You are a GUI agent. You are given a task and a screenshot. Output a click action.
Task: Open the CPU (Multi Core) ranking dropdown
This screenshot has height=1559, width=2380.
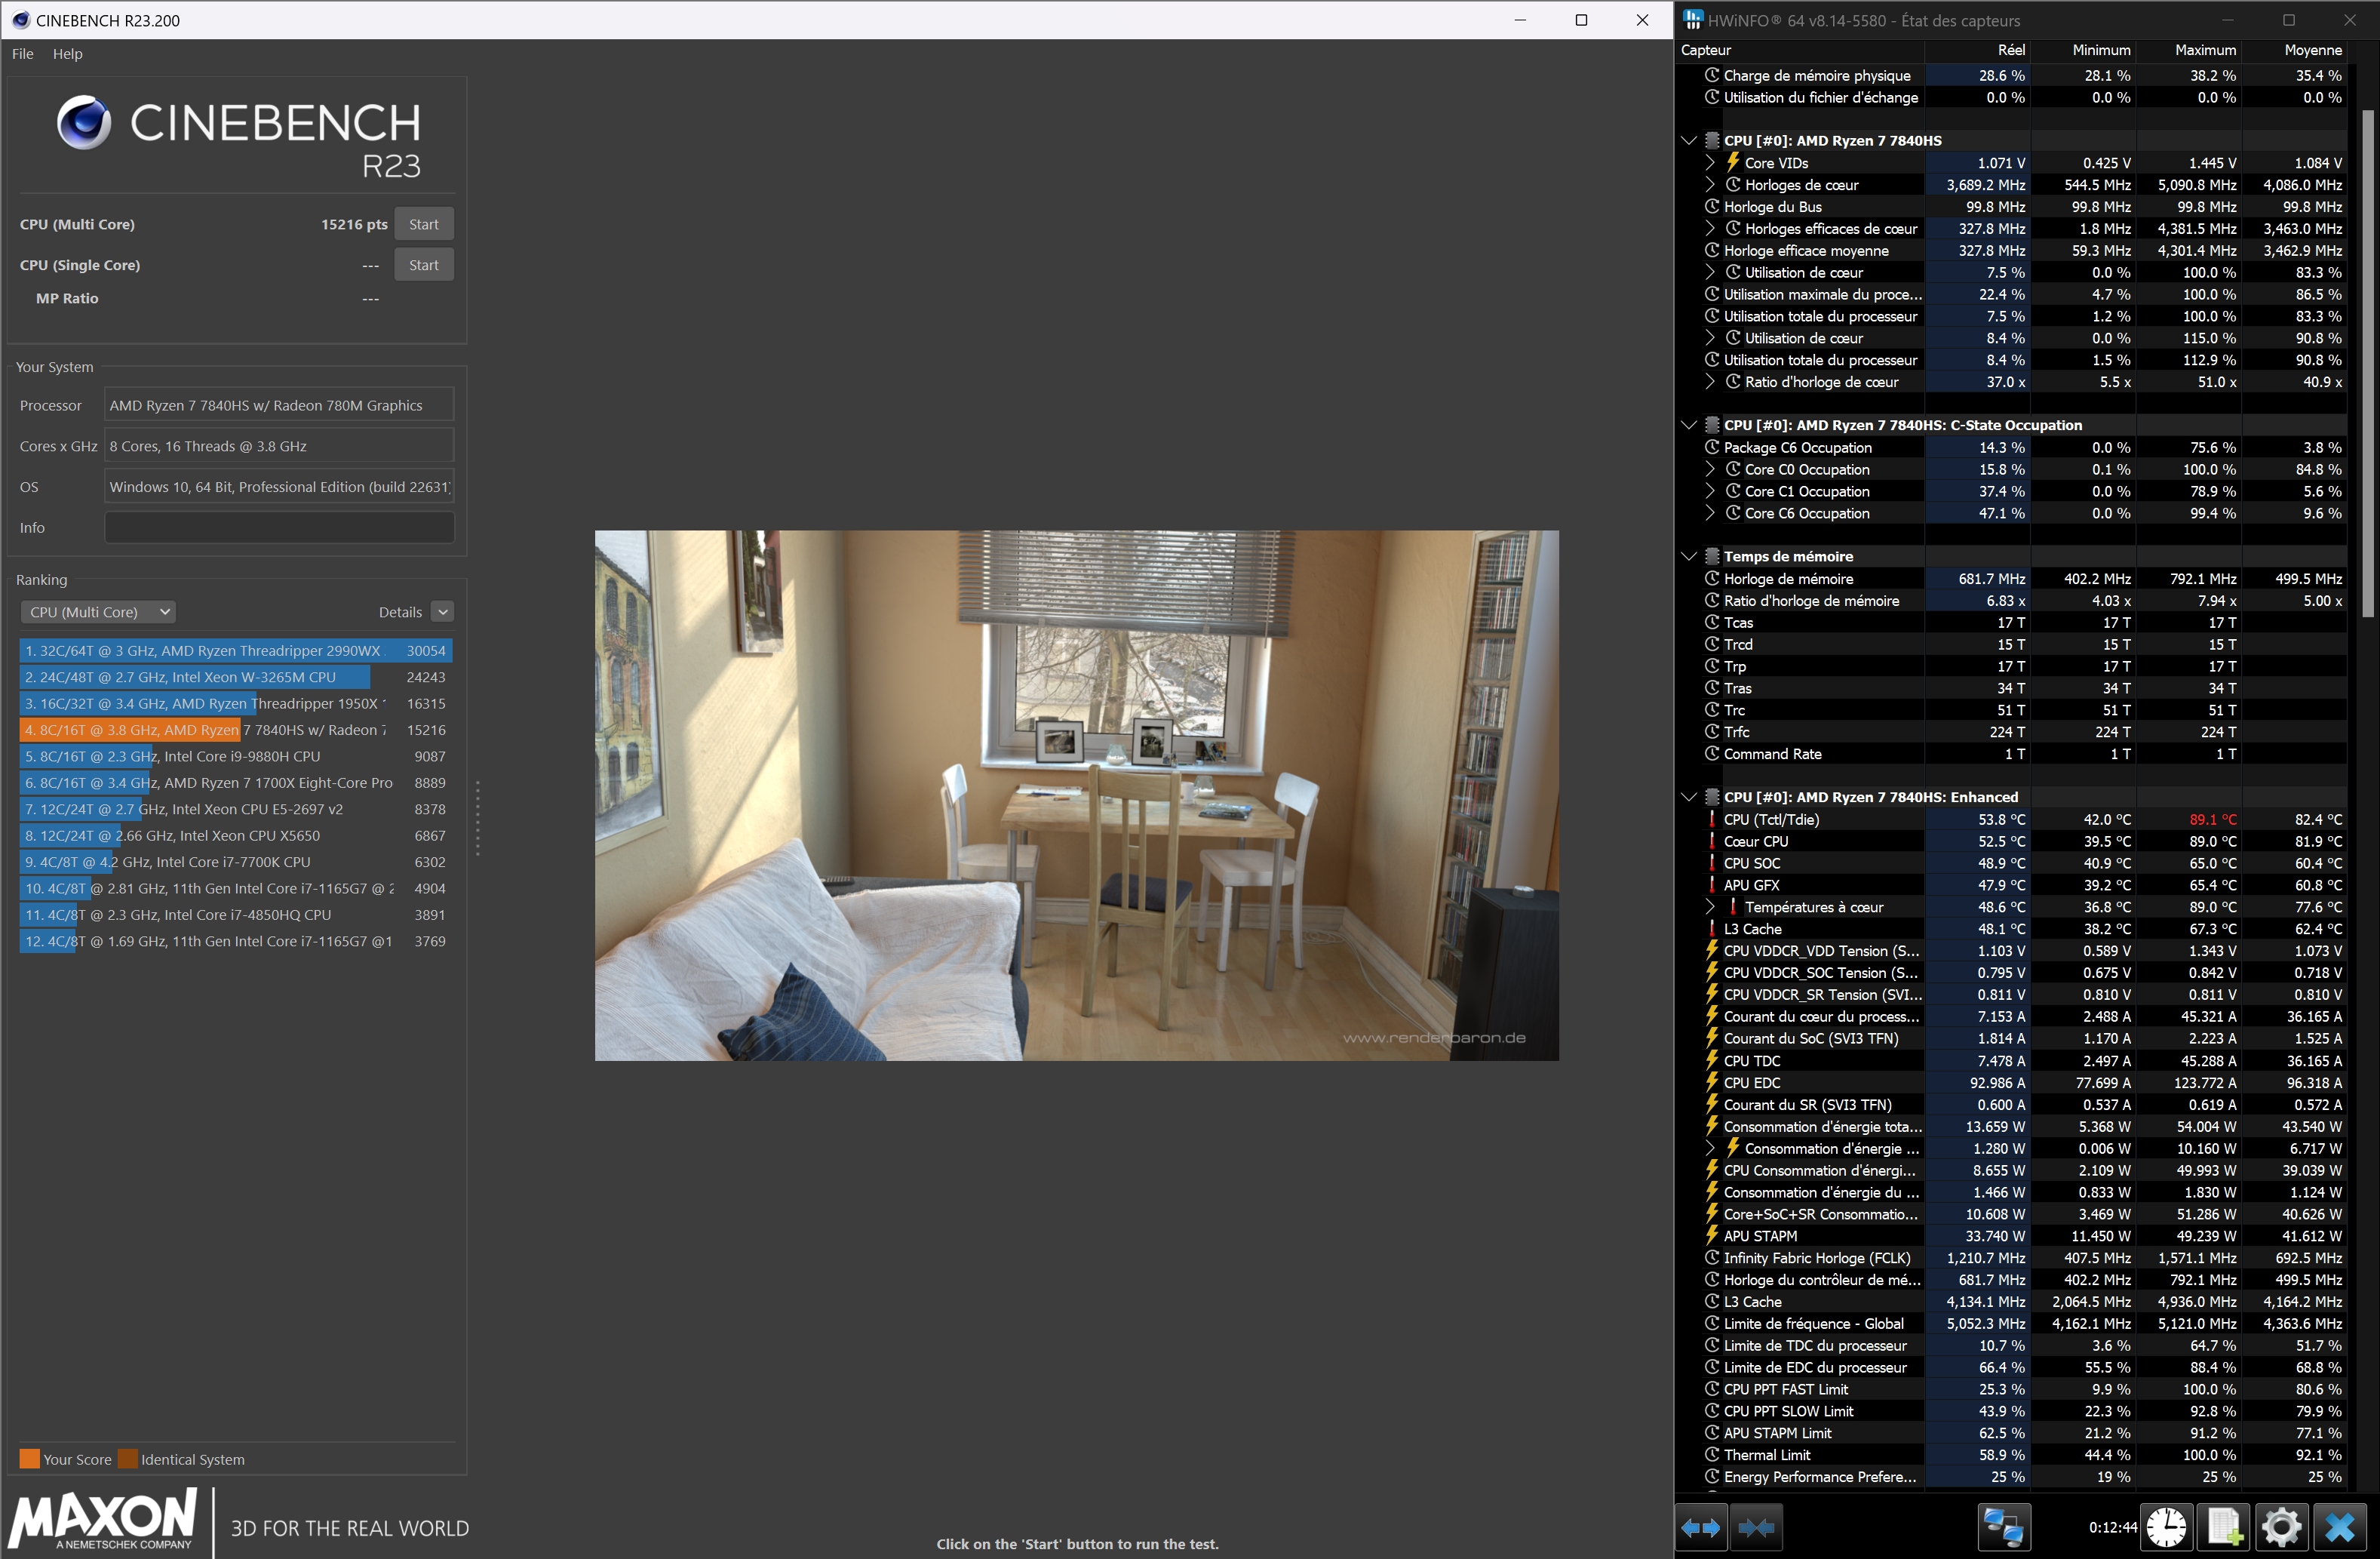pyautogui.click(x=98, y=612)
